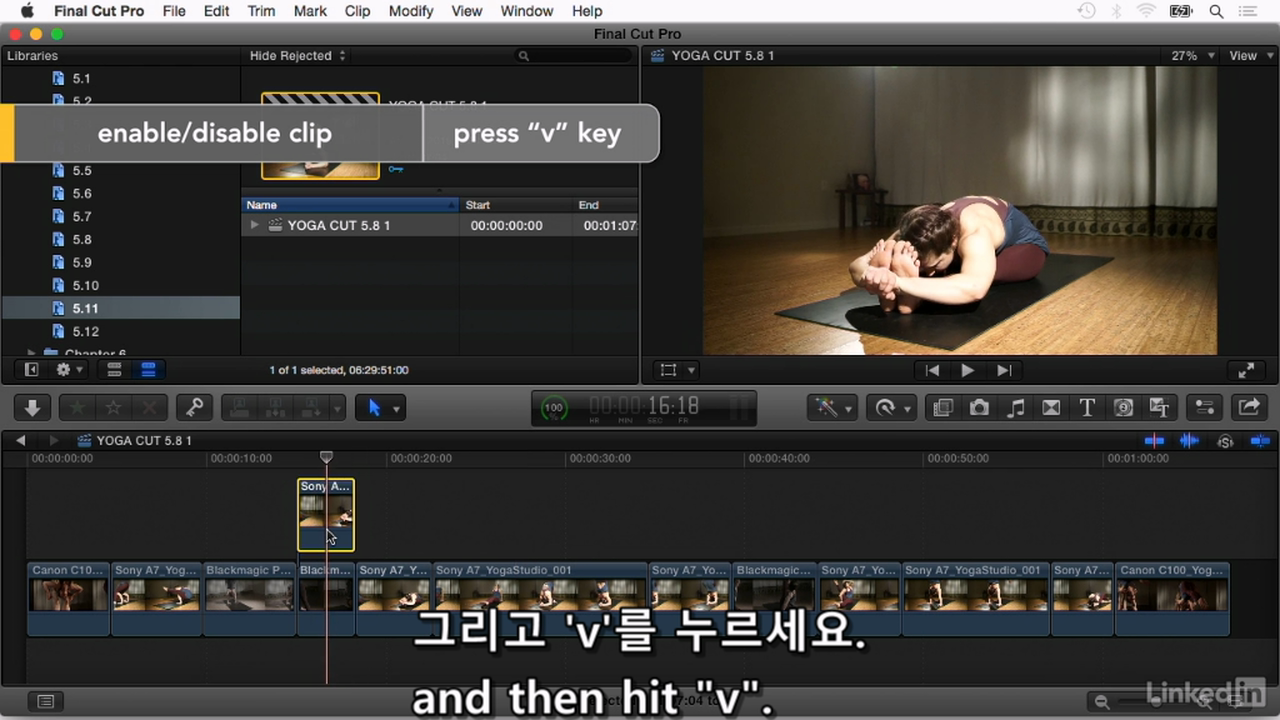The width and height of the screenshot is (1280, 720).
Task: Open the edit options dropdown beside Append
Action: [x=338, y=408]
